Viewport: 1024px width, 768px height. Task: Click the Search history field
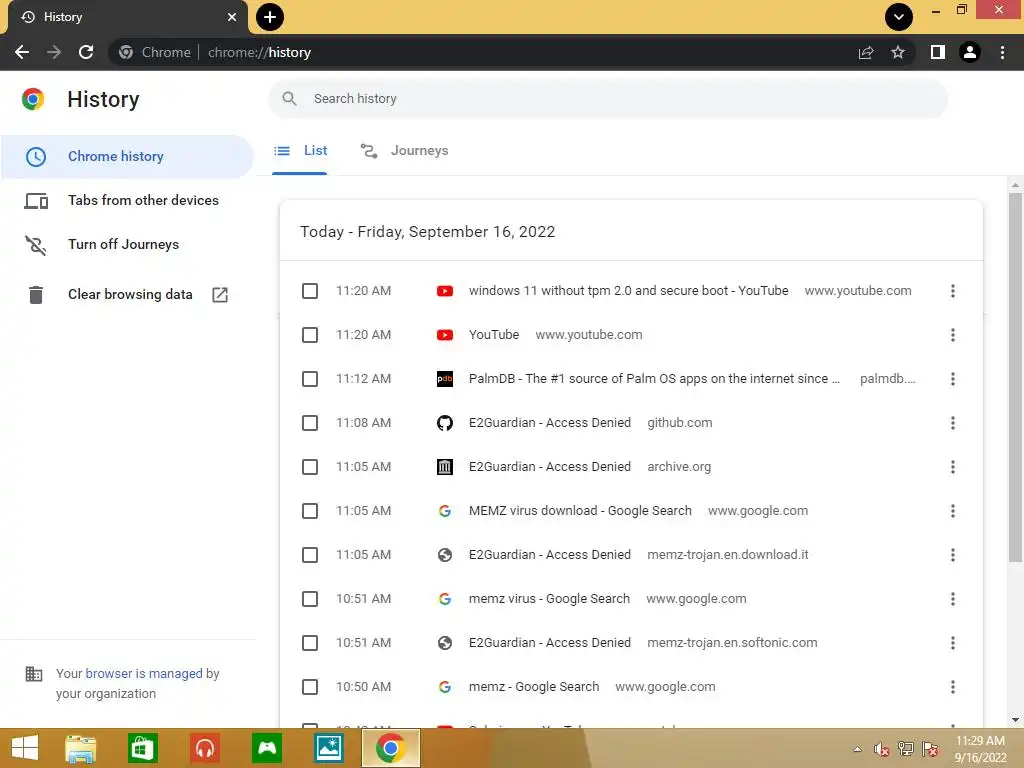pyautogui.click(x=608, y=99)
